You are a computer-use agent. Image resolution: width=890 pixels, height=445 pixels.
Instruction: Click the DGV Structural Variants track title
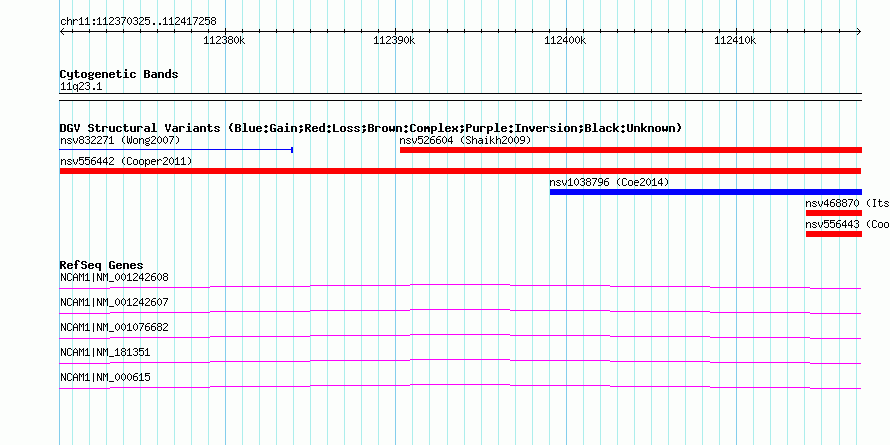point(371,128)
